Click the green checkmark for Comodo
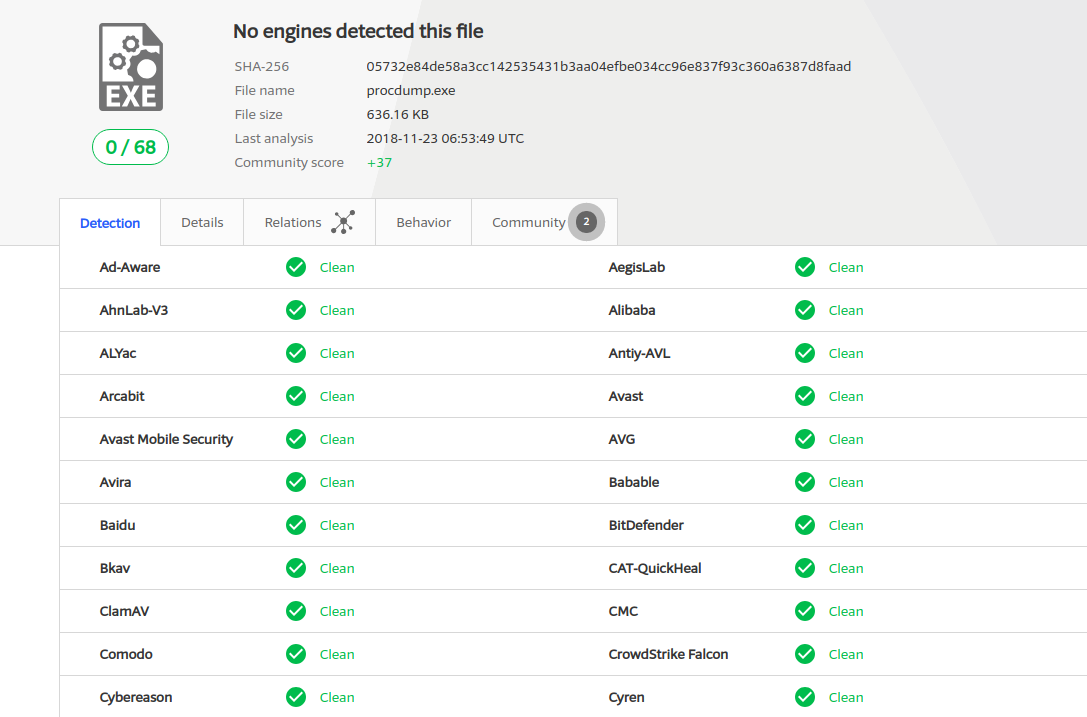This screenshot has width=1087, height=717. coord(296,654)
